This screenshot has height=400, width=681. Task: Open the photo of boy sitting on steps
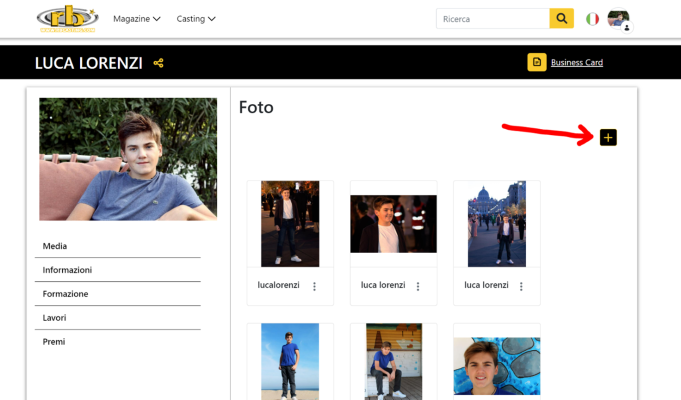(x=393, y=361)
